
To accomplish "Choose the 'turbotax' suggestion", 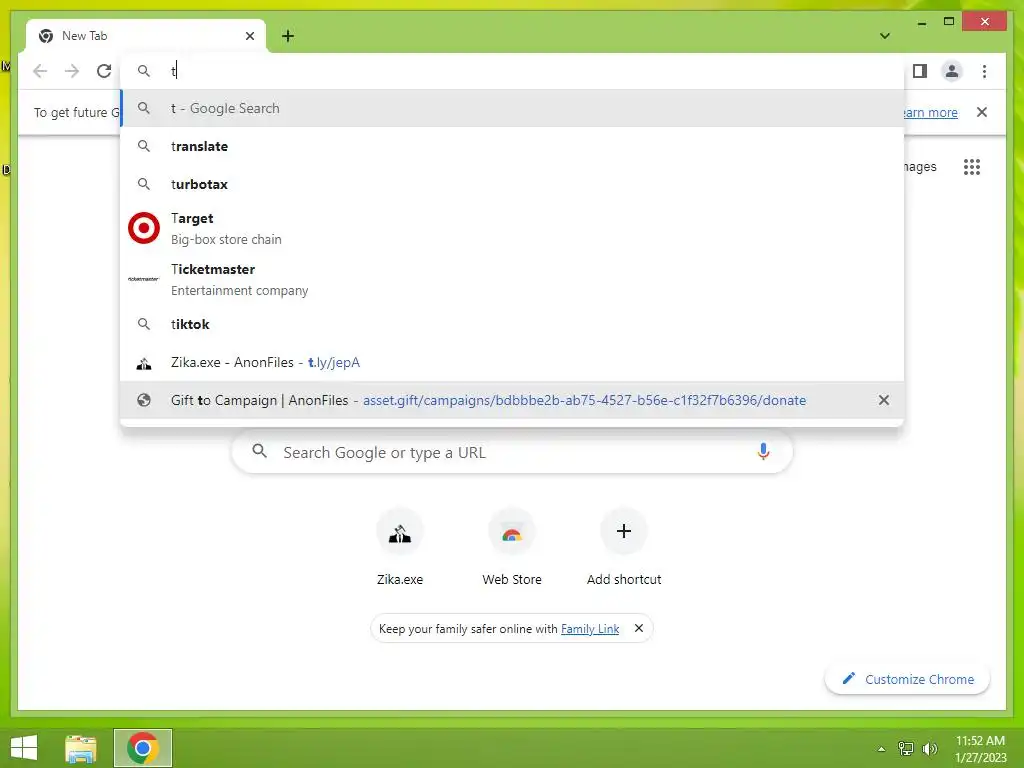I will [x=512, y=184].
